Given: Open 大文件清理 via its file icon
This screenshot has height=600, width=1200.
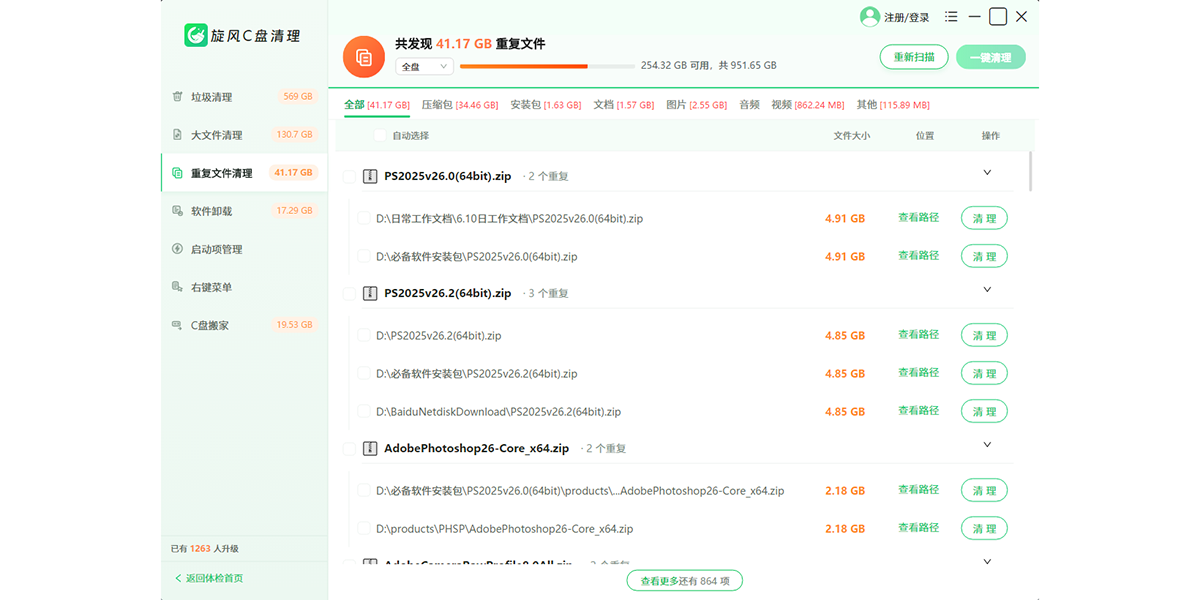Looking at the screenshot, I should (177, 135).
